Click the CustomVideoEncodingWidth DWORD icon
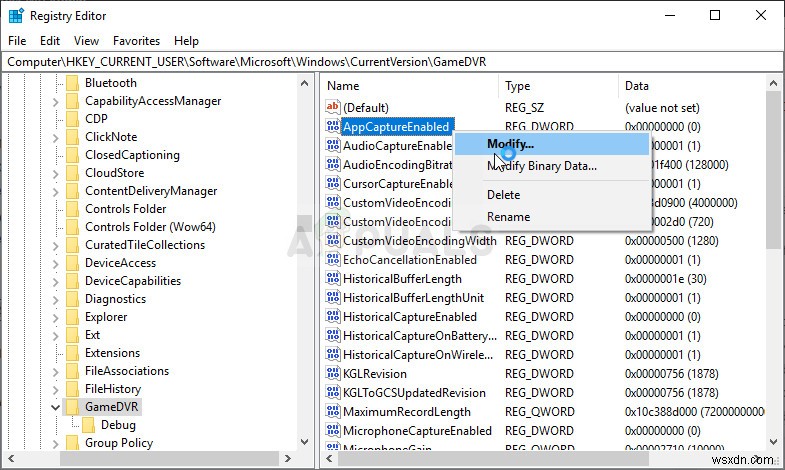This screenshot has height=470, width=785. tap(332, 240)
